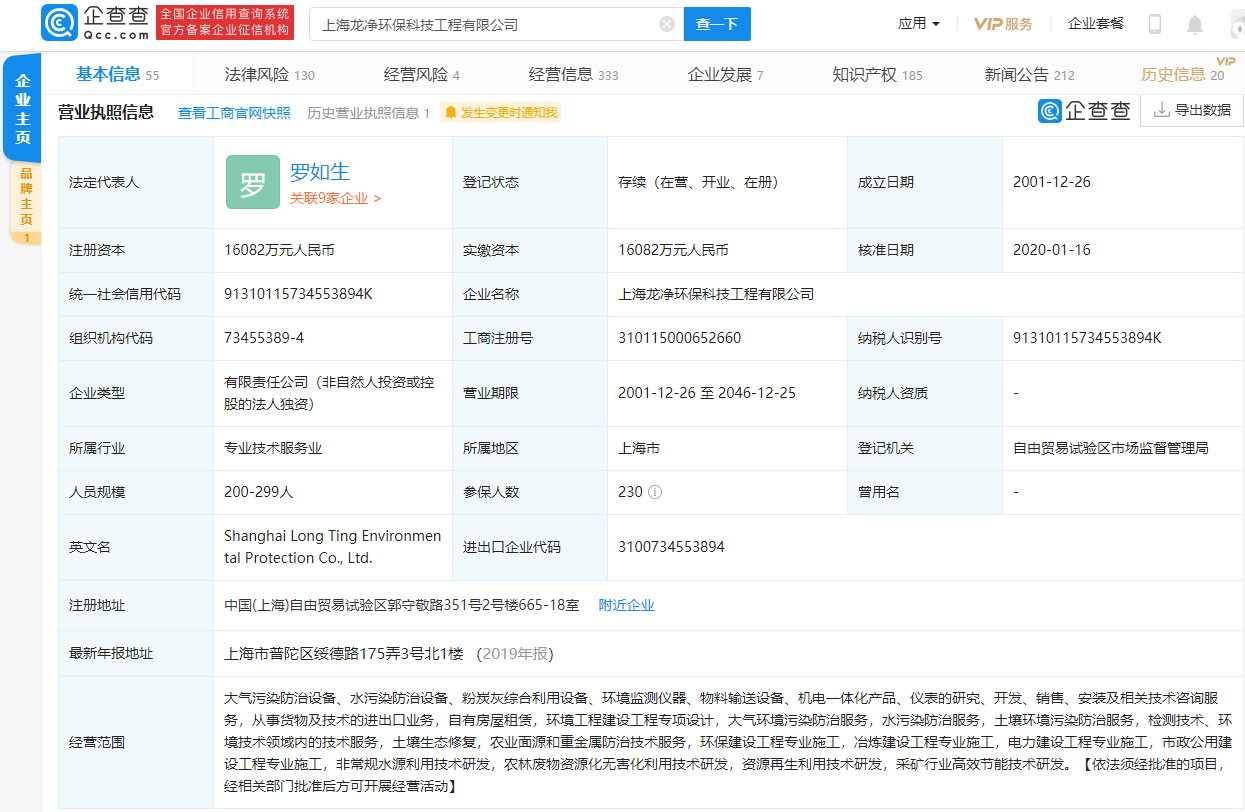Select the 经营范围 business scope paragraph

728,742
